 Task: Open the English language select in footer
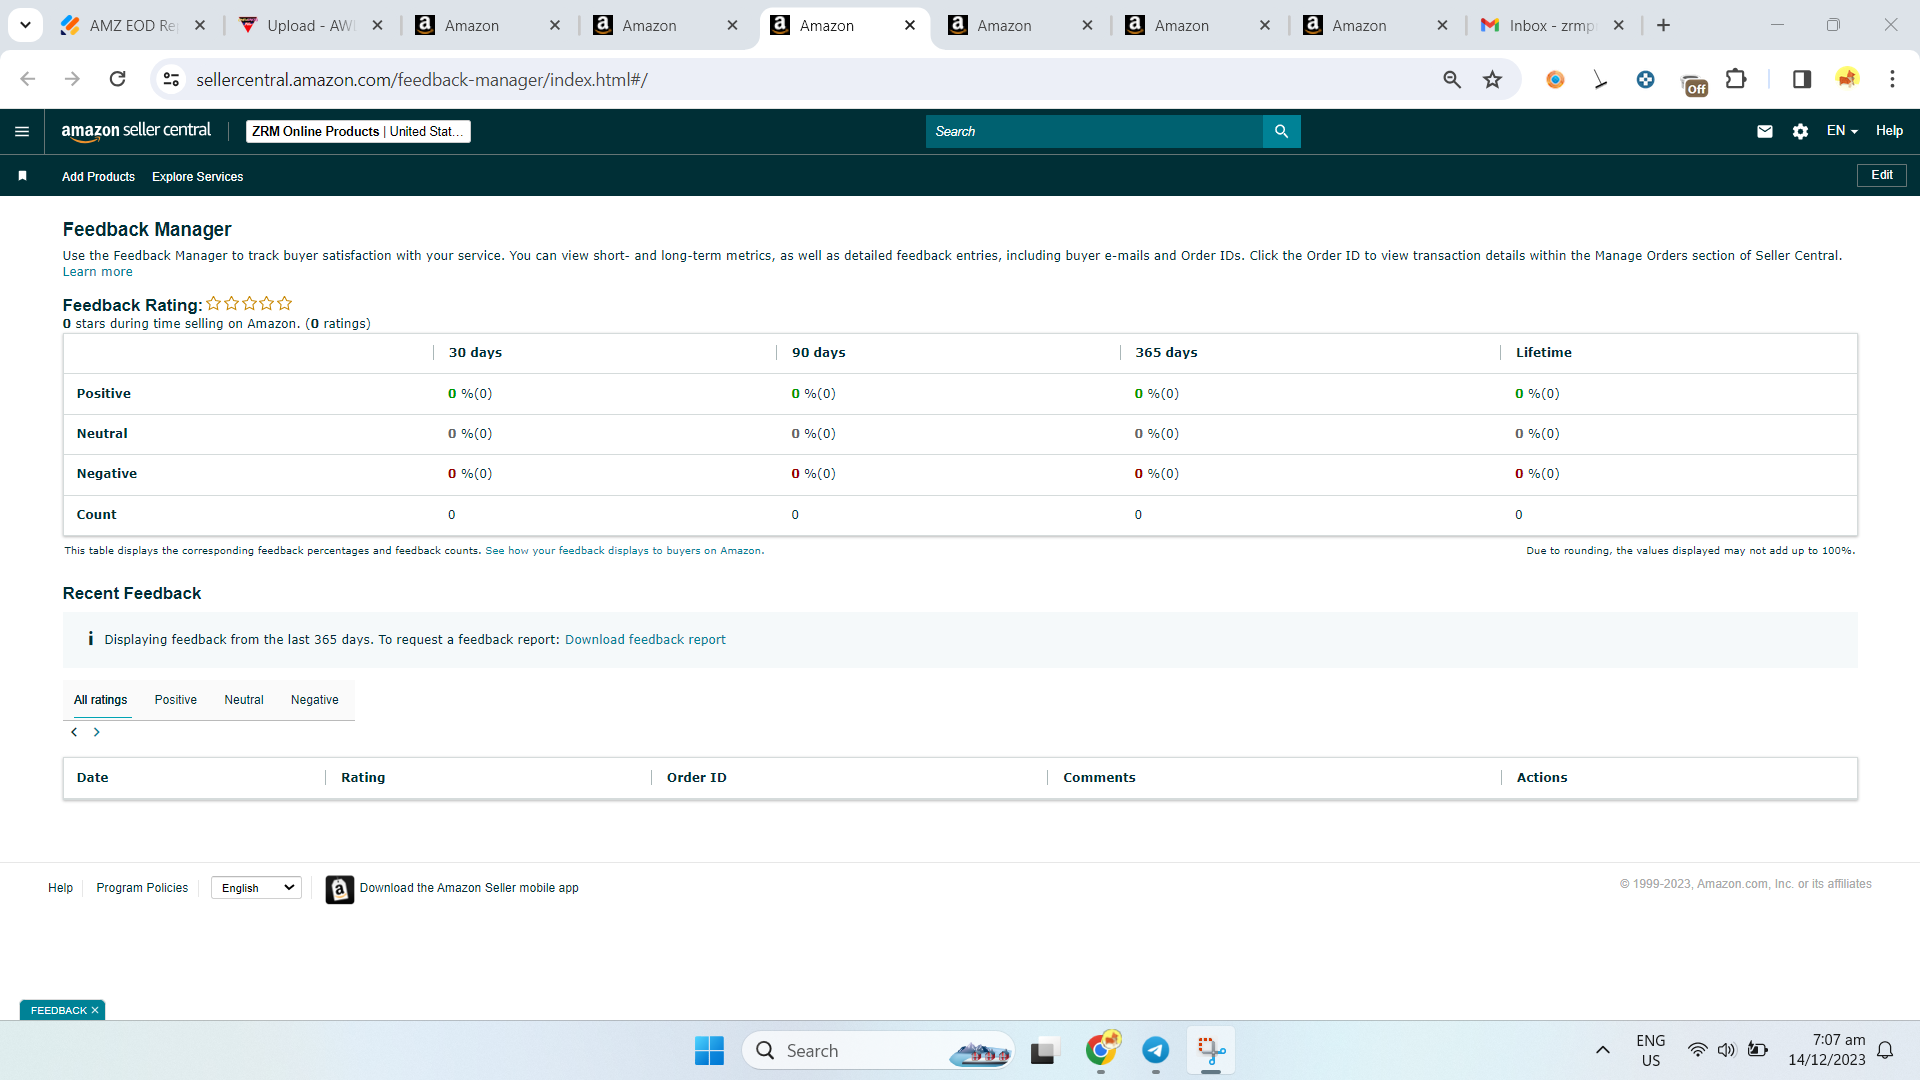click(x=256, y=888)
